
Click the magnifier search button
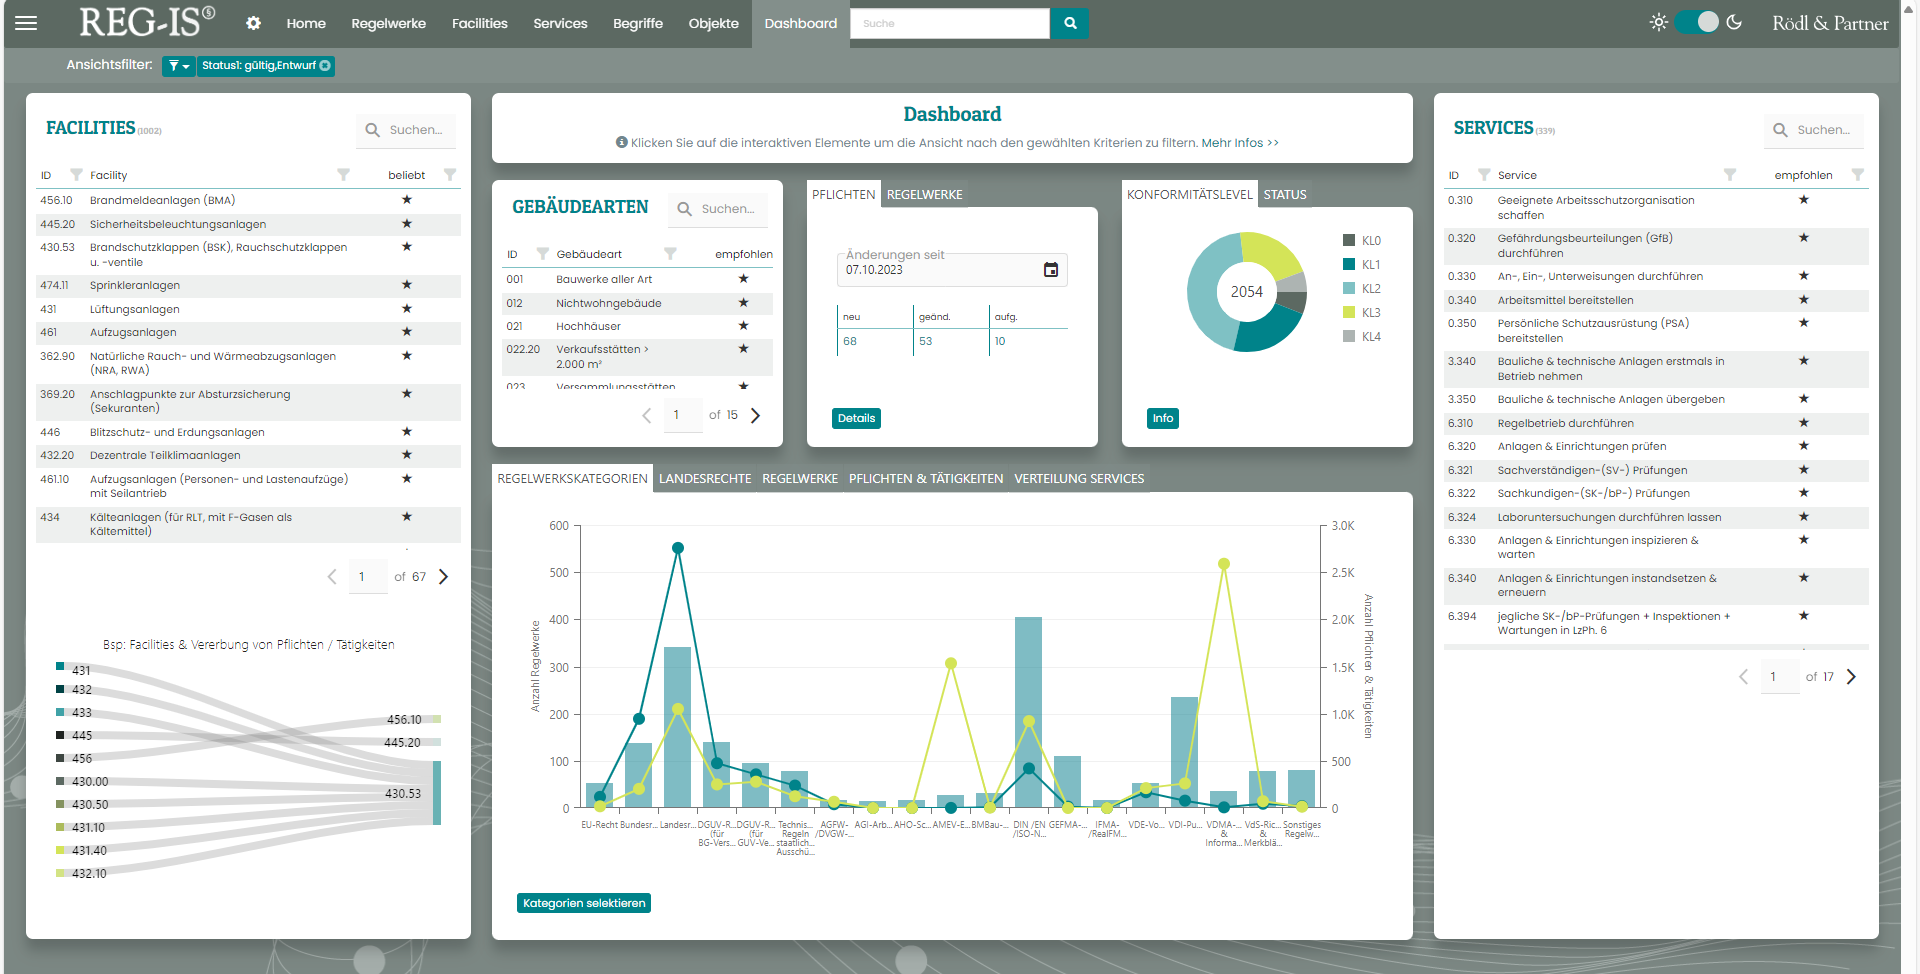(1070, 23)
